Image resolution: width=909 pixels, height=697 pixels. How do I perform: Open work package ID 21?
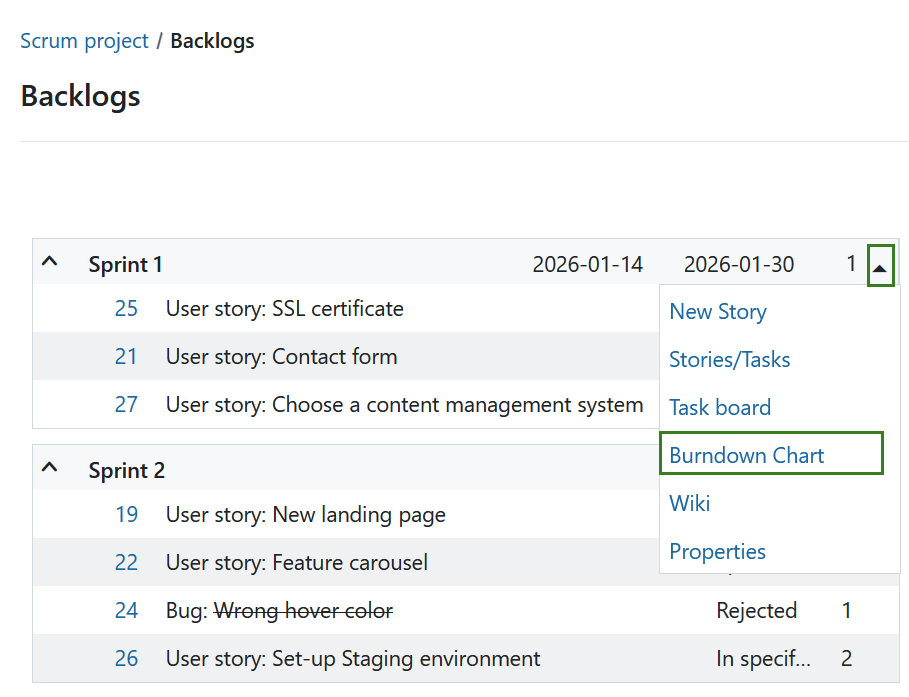126,357
